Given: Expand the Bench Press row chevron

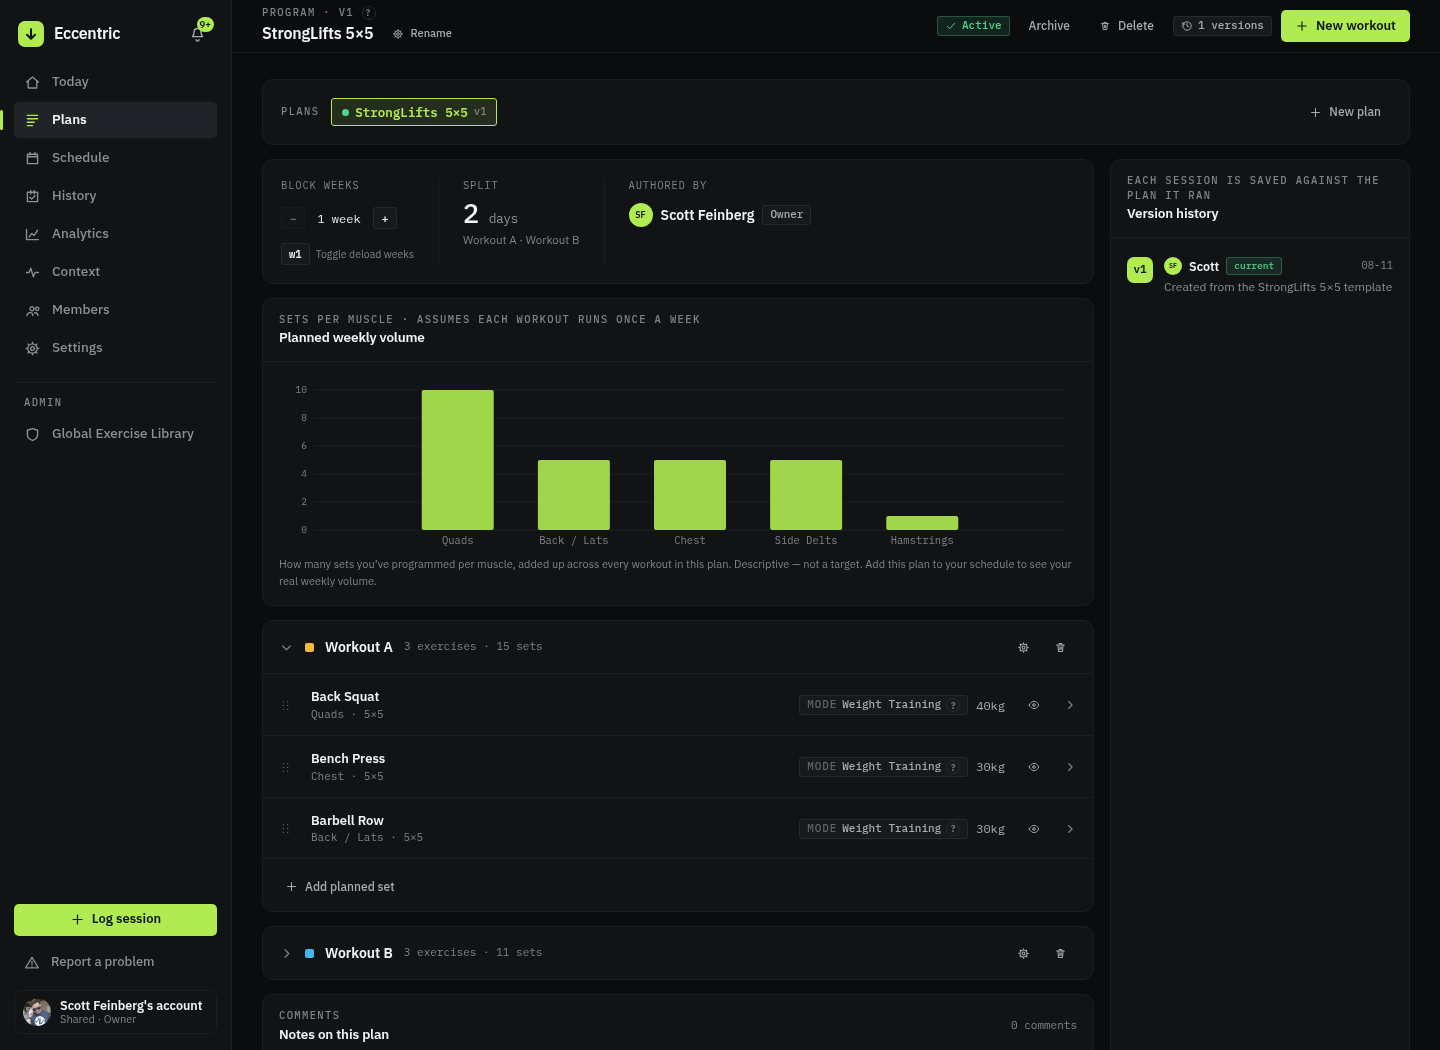Looking at the screenshot, I should click(1070, 768).
